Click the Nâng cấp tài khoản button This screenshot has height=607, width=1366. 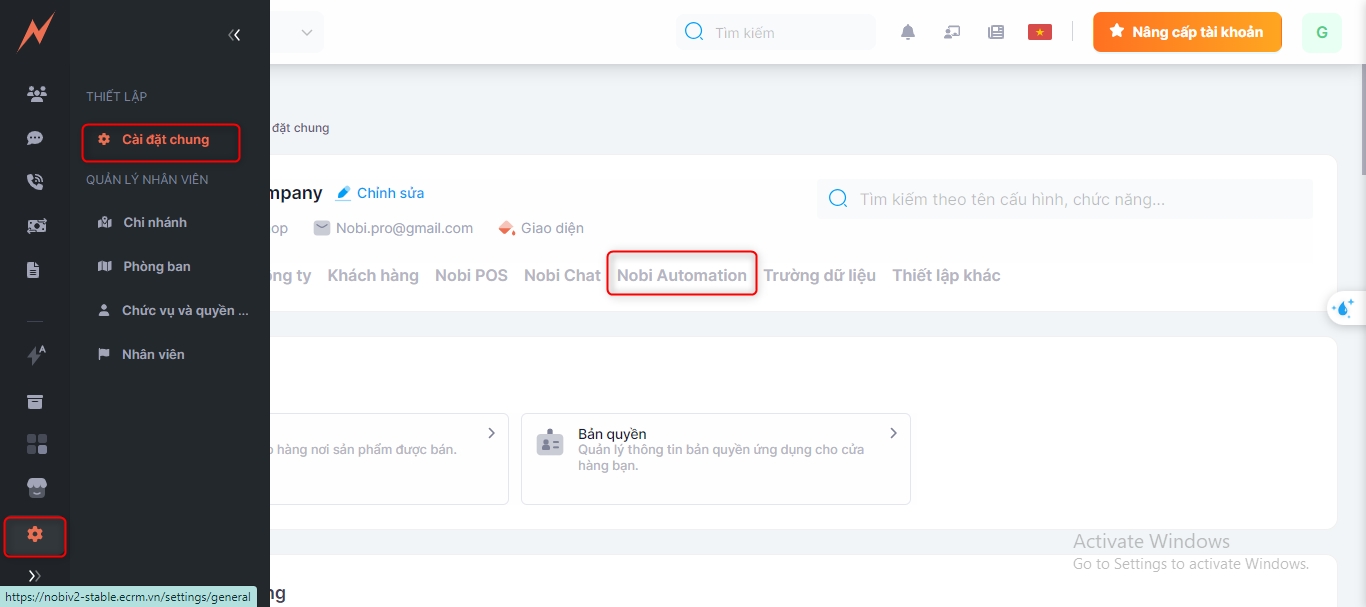[x=1187, y=32]
